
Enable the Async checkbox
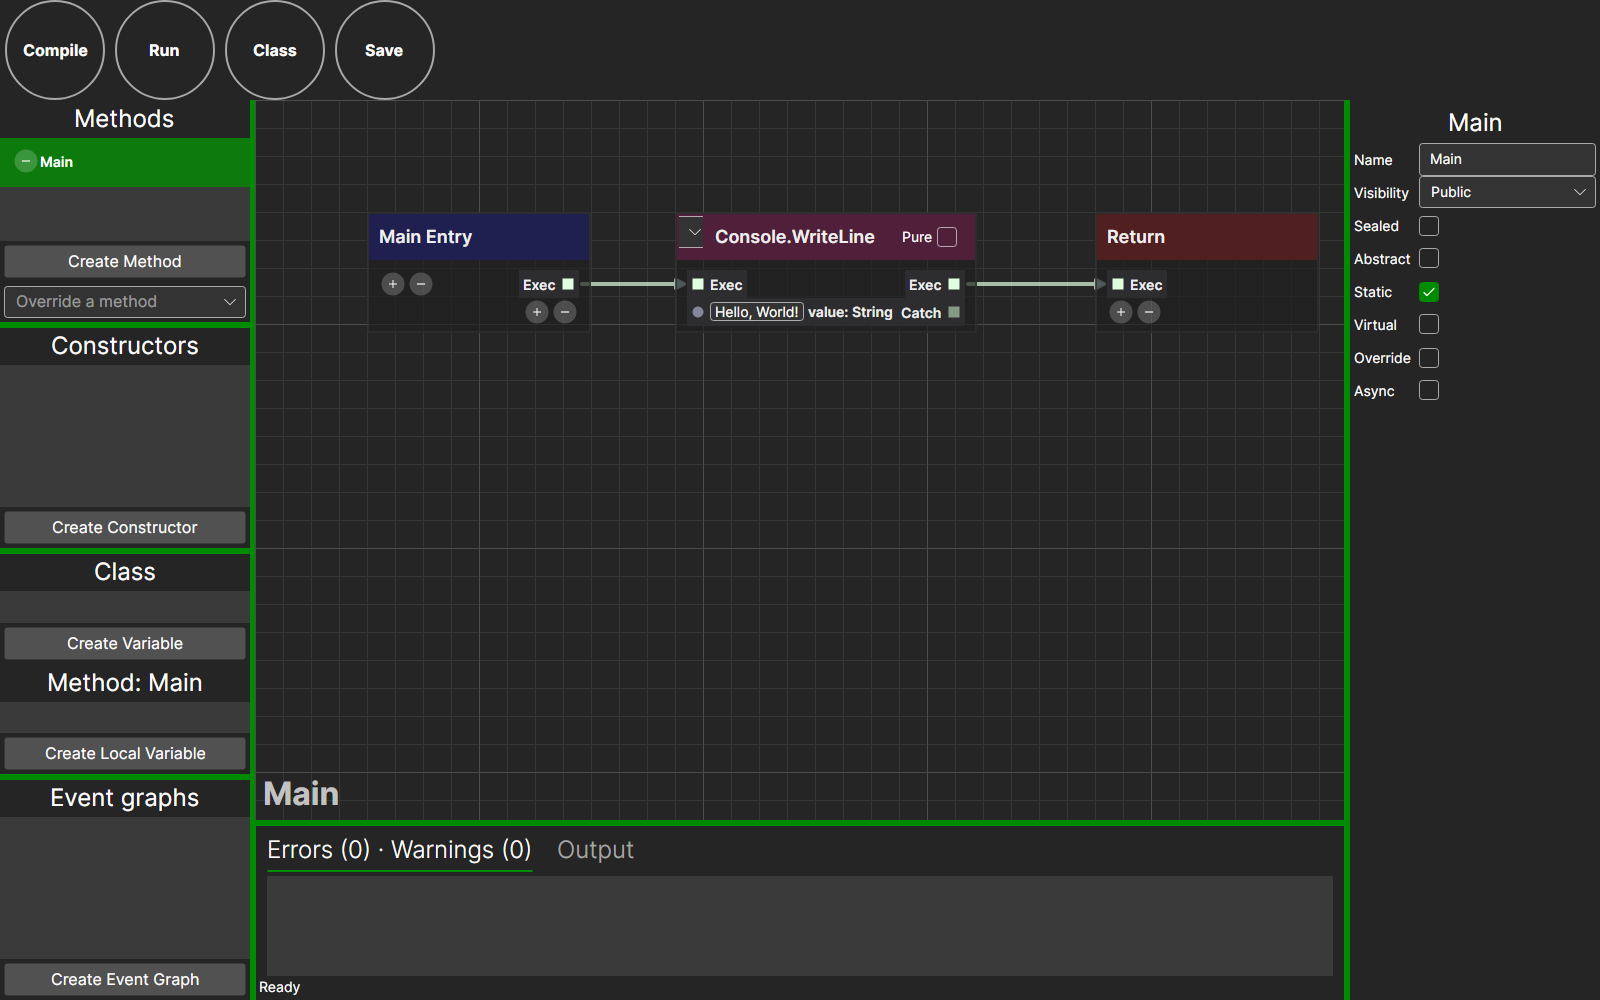coord(1429,391)
